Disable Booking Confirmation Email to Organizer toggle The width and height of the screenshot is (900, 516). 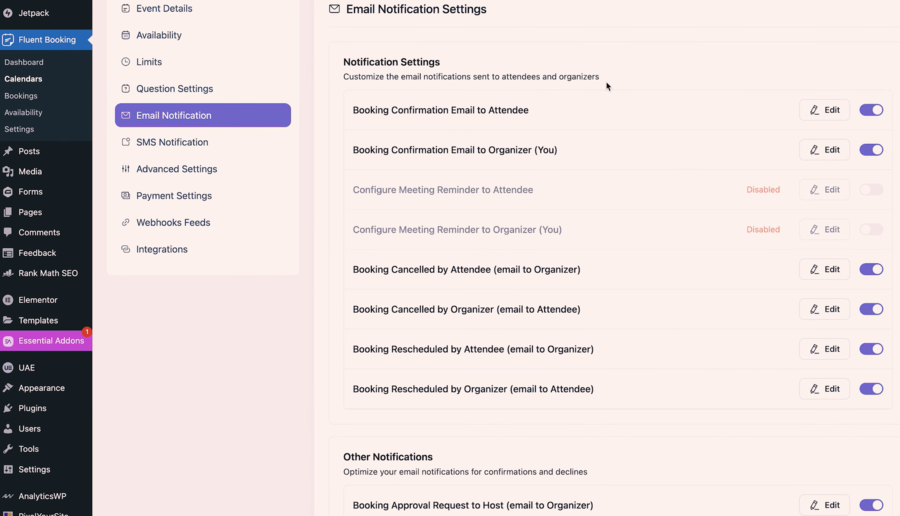[x=871, y=150]
